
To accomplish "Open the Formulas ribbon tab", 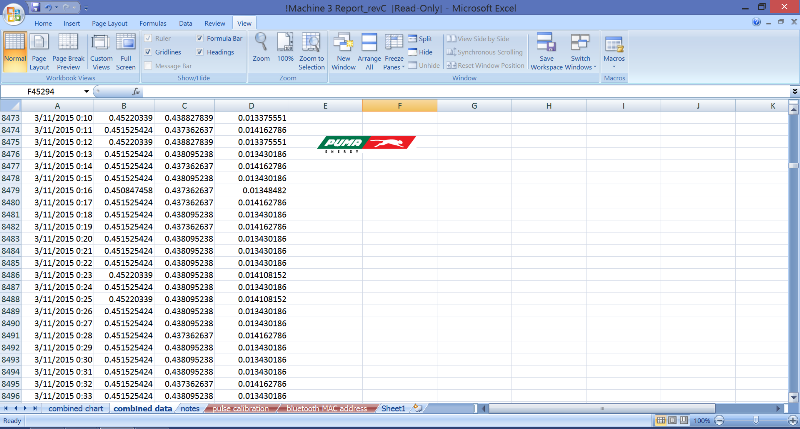I will 153,23.
